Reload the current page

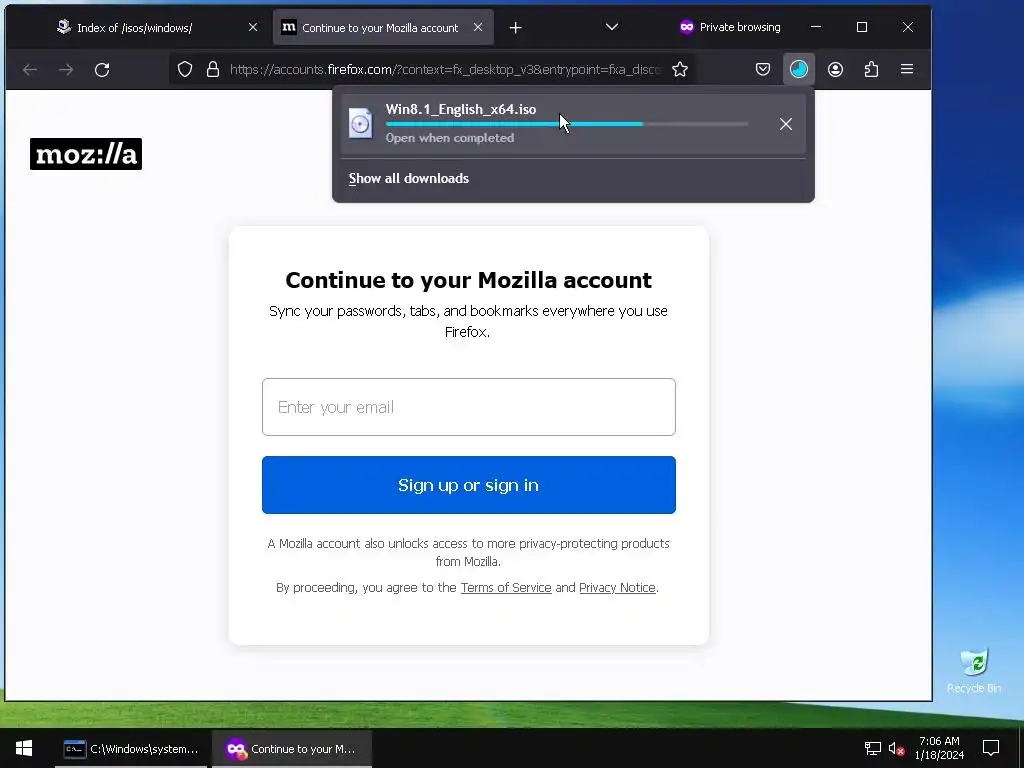pos(102,69)
